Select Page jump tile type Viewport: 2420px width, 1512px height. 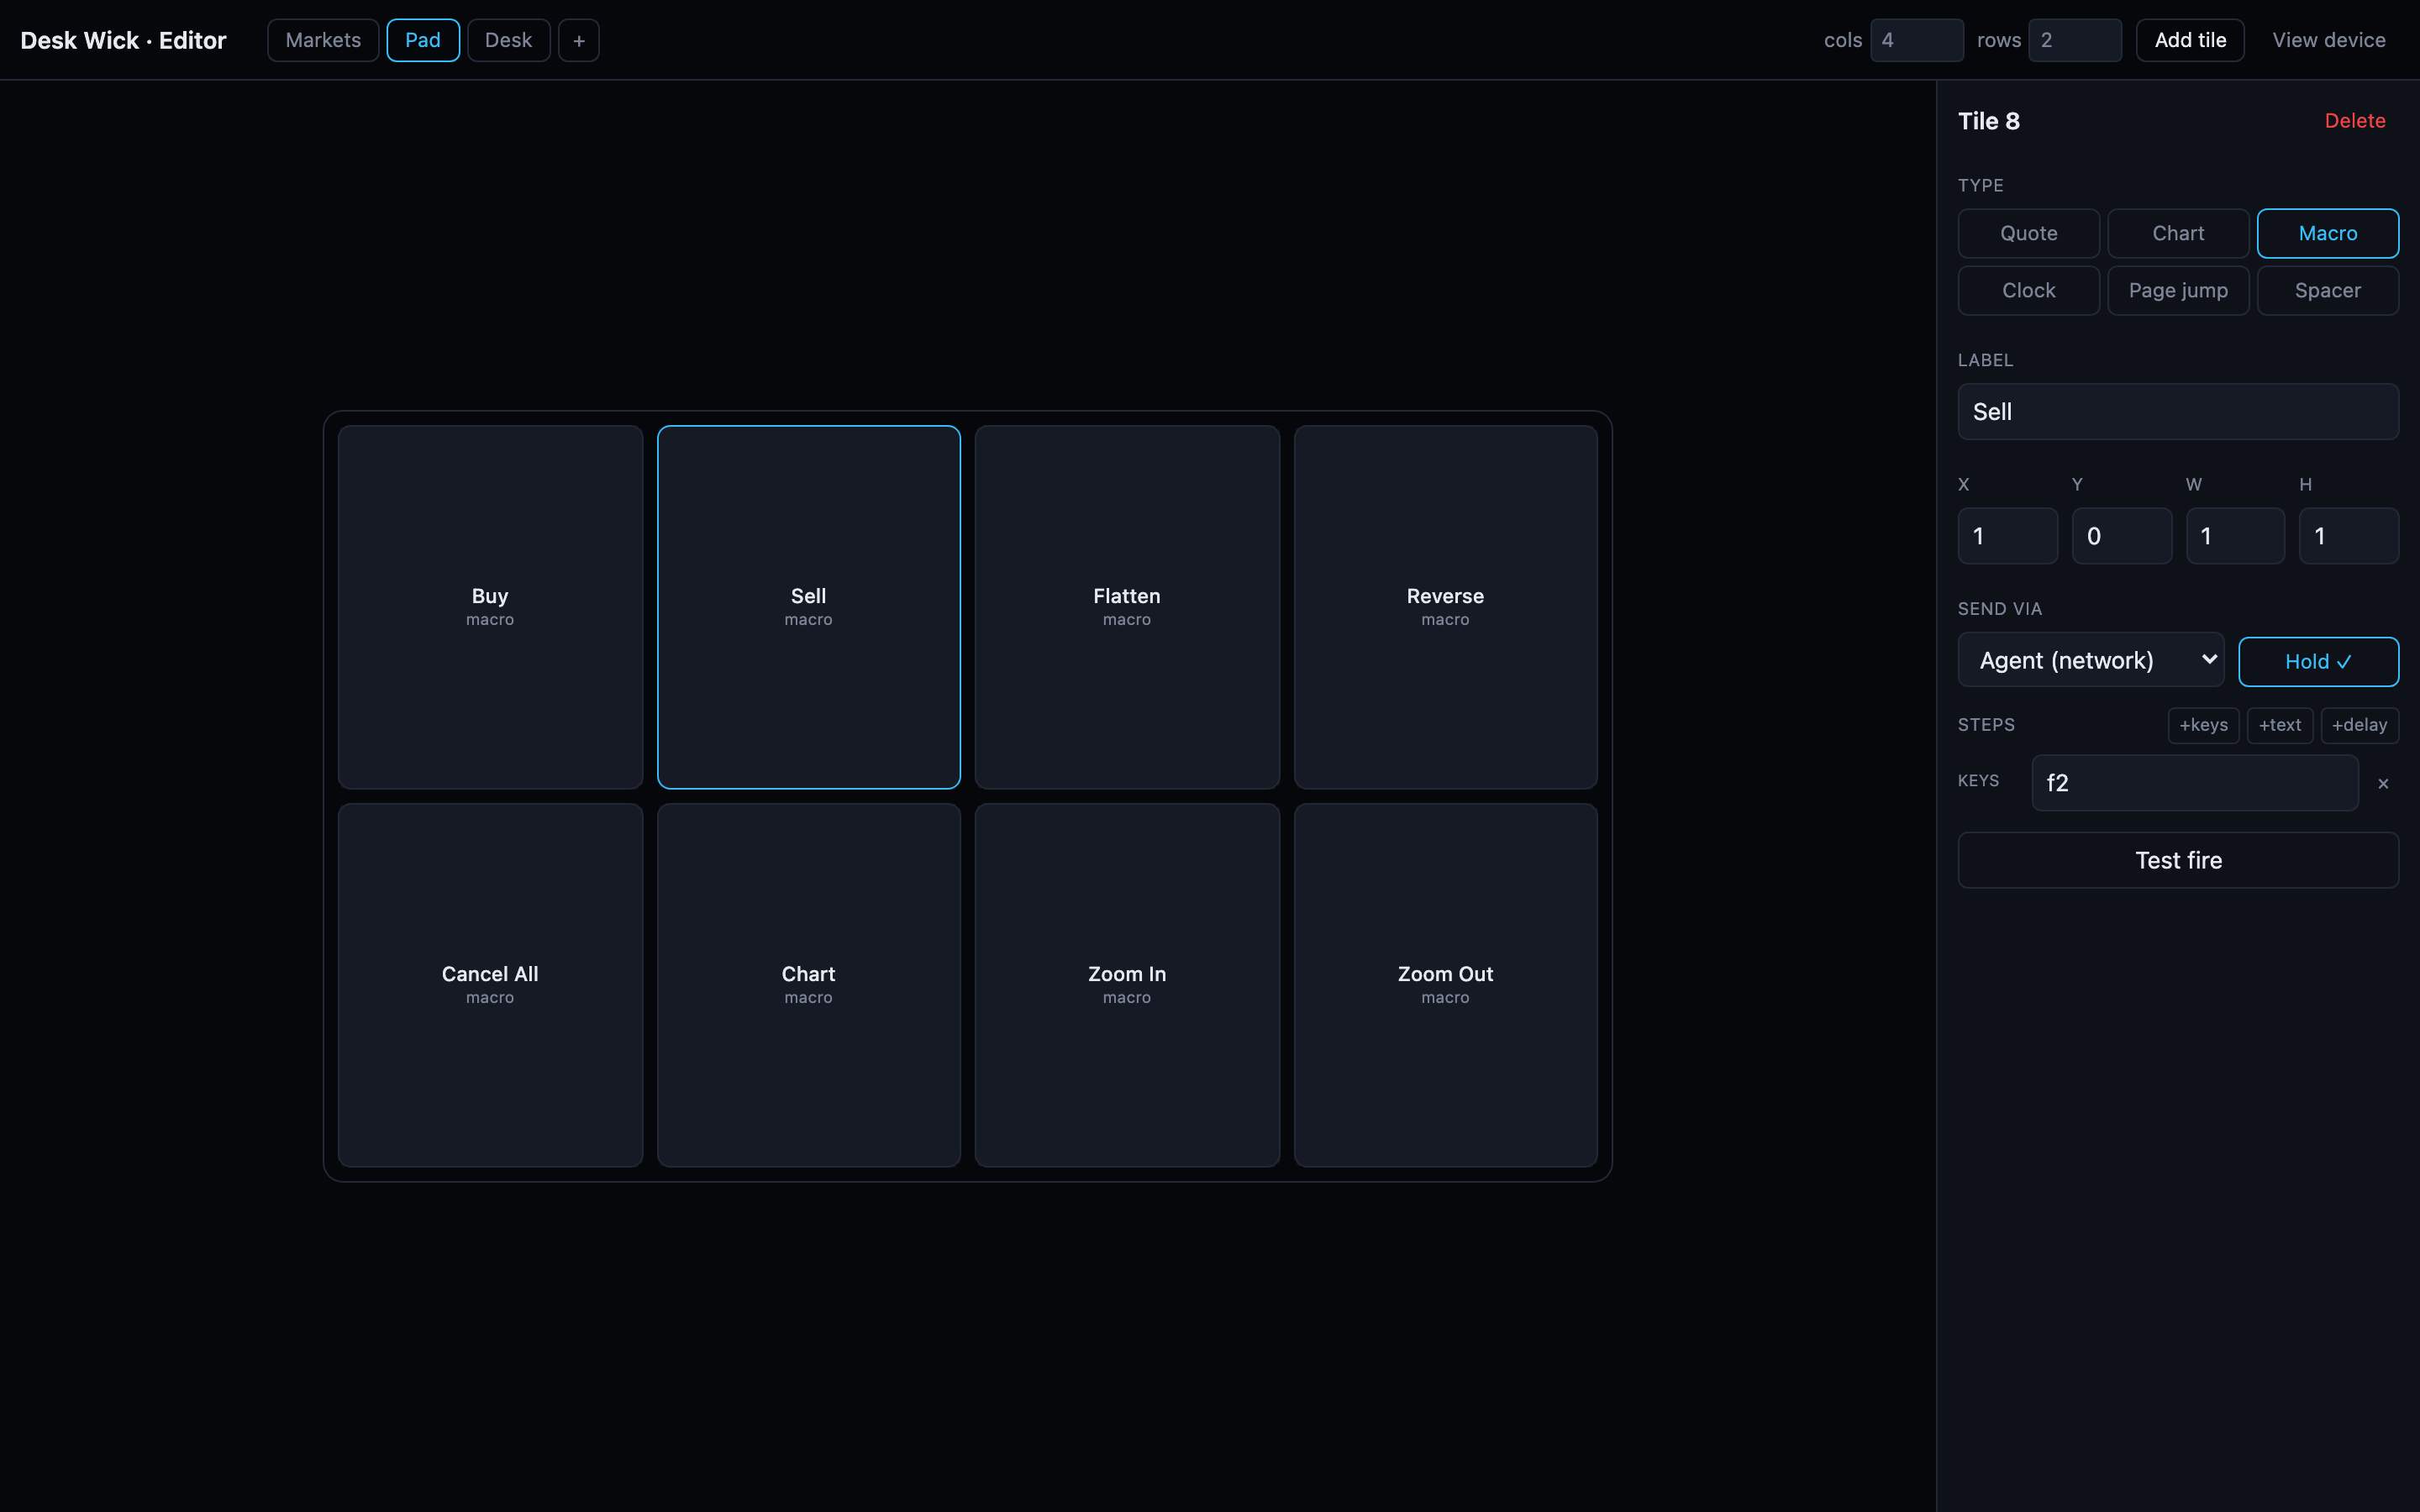pos(2178,290)
